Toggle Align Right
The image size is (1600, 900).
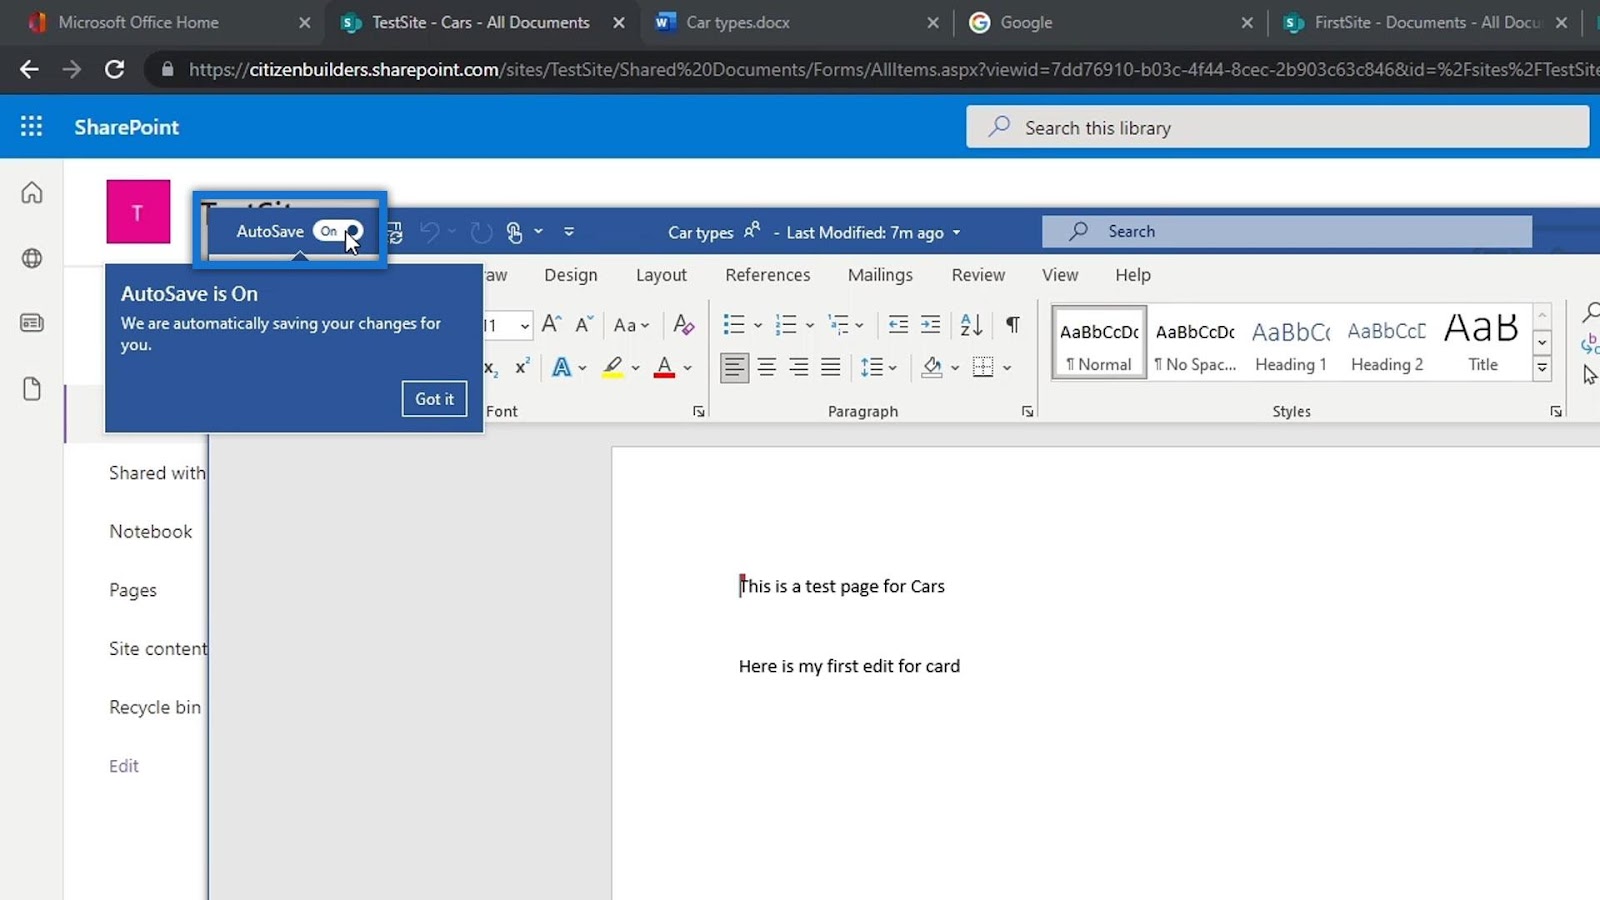[799, 367]
